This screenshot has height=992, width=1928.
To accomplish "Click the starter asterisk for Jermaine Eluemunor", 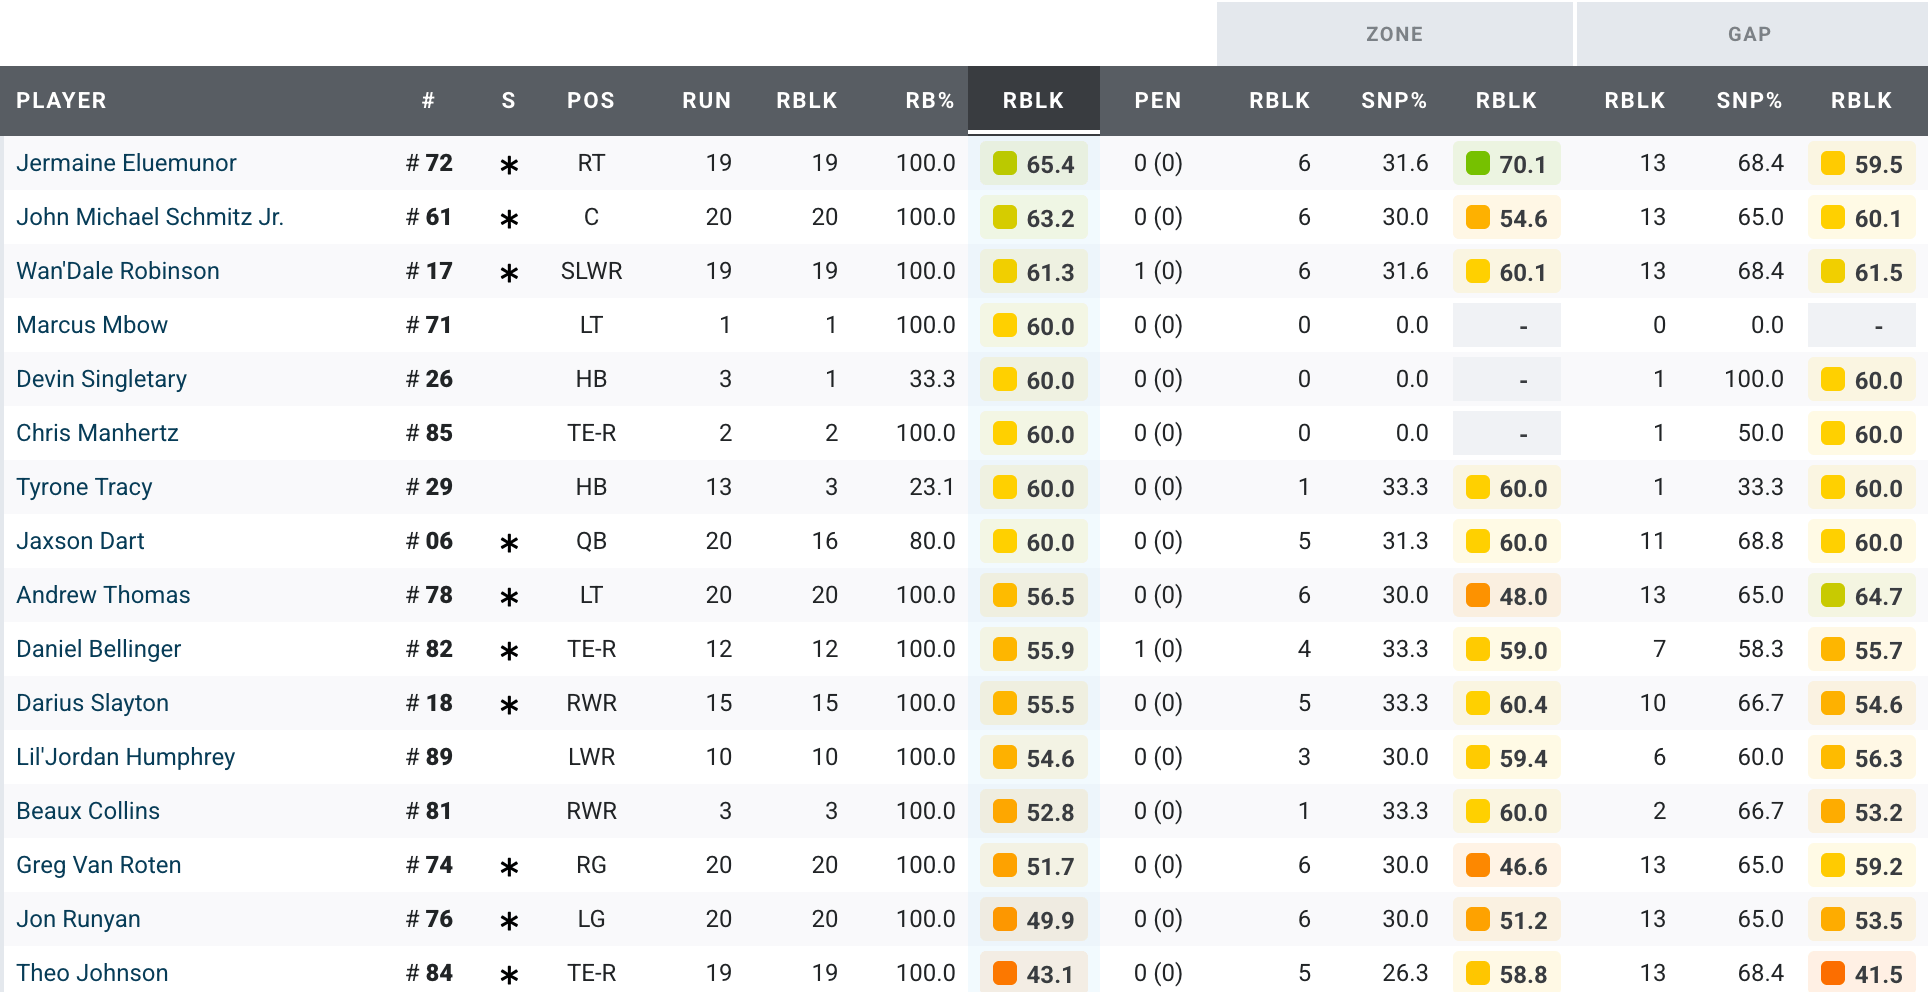I will tap(509, 165).
